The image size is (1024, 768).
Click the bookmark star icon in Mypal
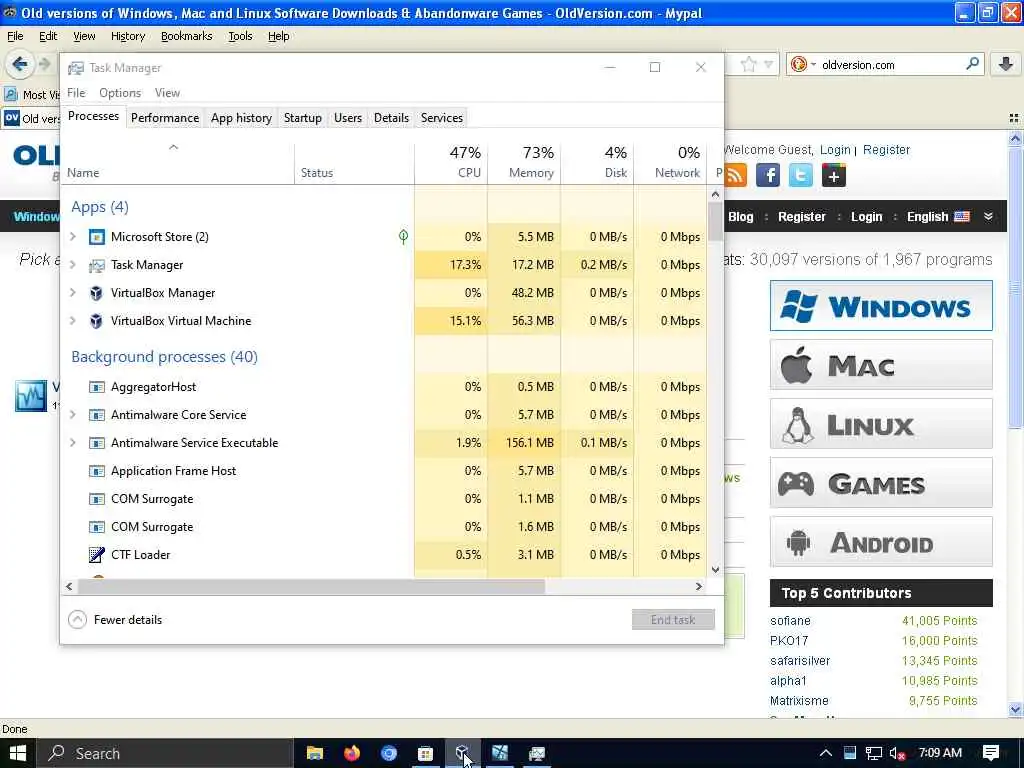coord(748,64)
